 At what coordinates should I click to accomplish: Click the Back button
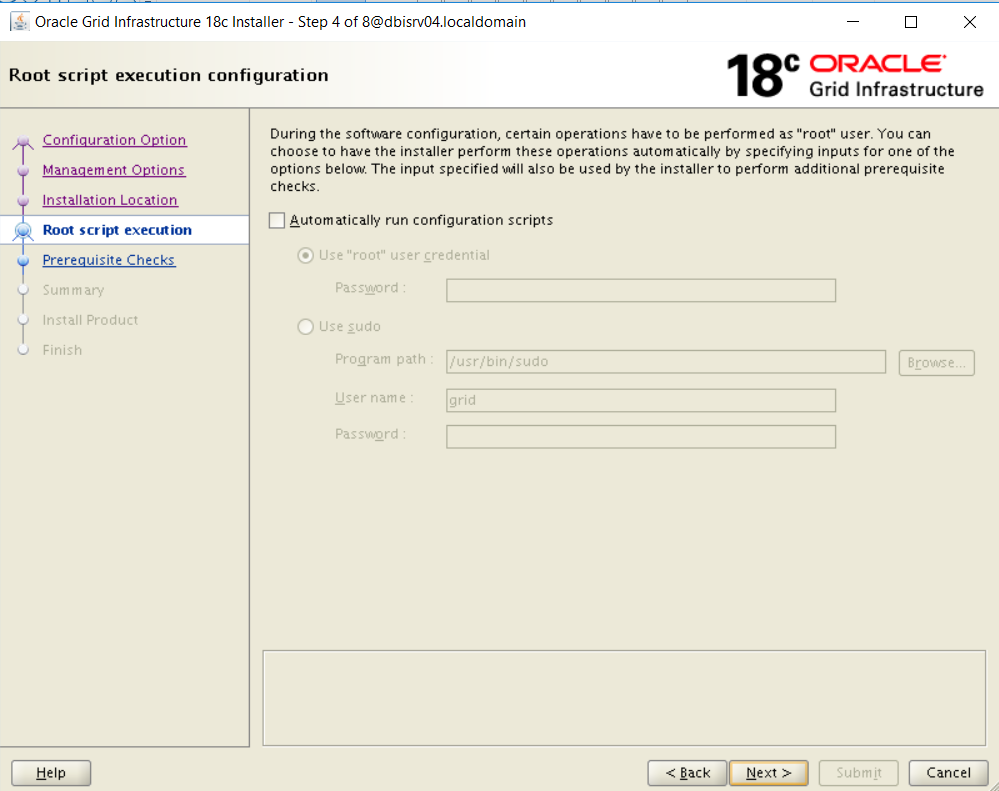tap(687, 773)
